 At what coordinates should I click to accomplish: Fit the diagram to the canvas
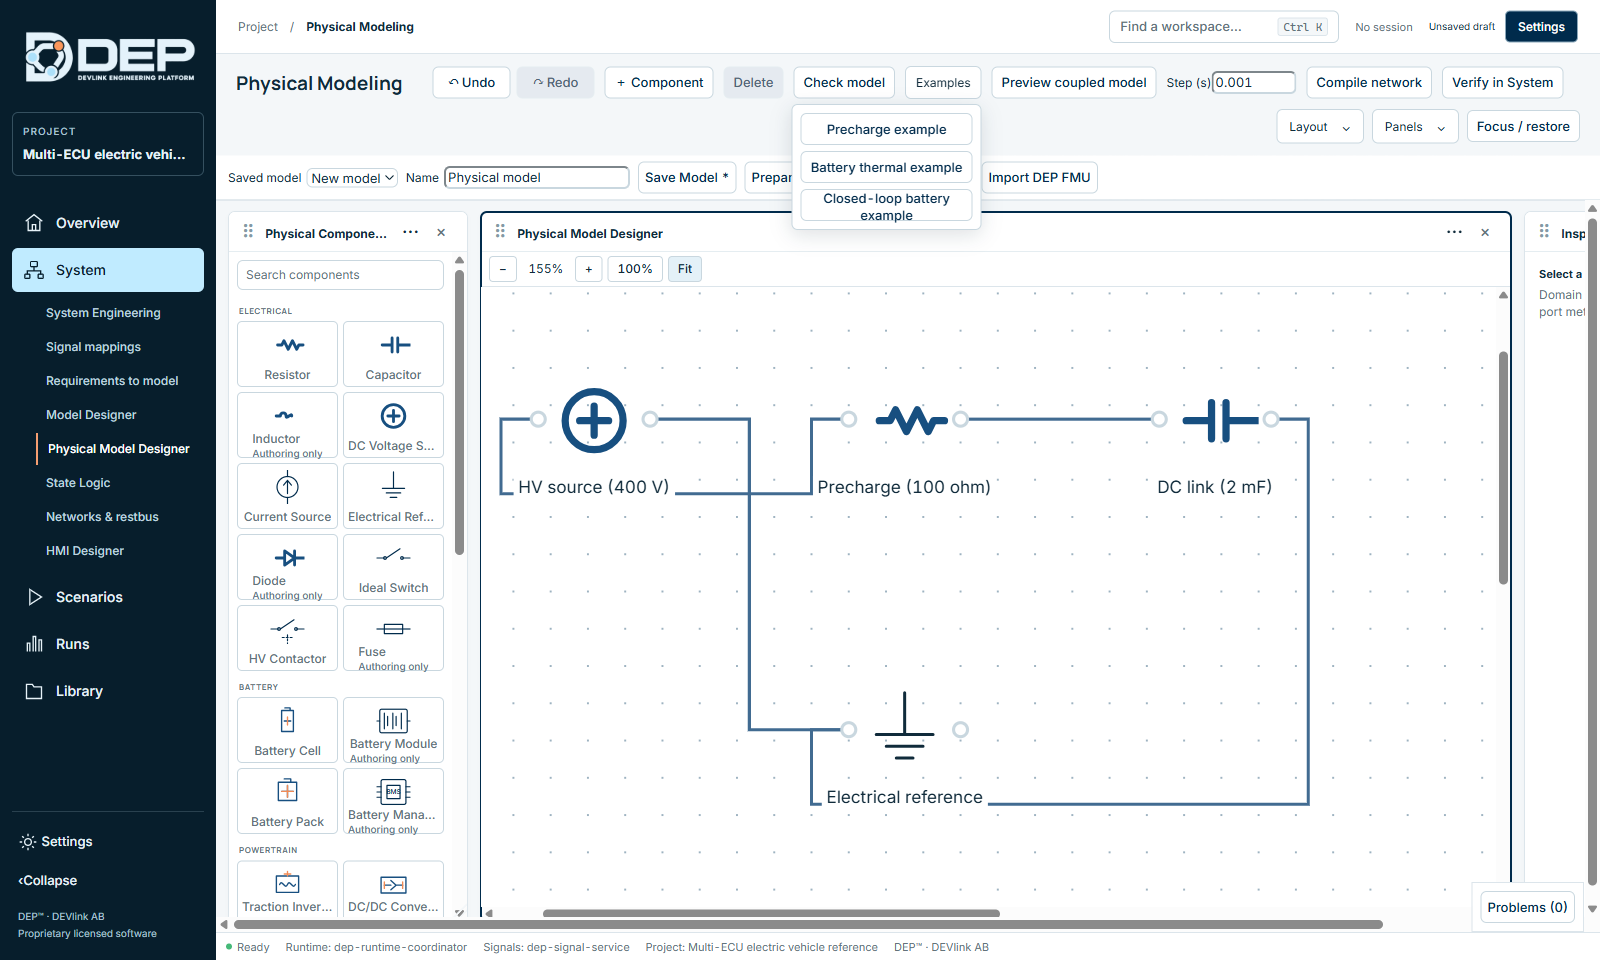pyautogui.click(x=685, y=269)
